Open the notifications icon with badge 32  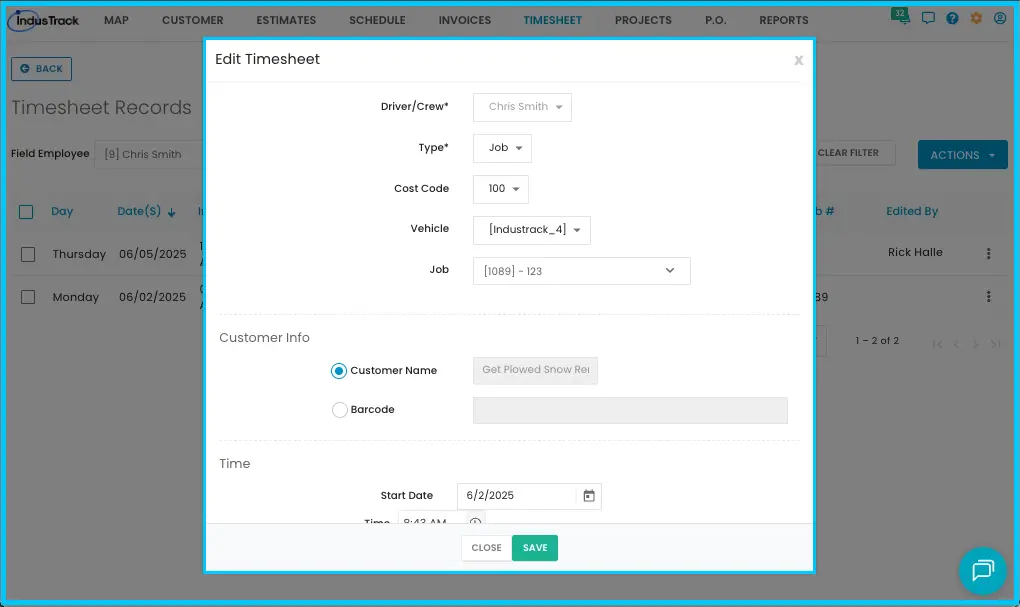point(900,16)
